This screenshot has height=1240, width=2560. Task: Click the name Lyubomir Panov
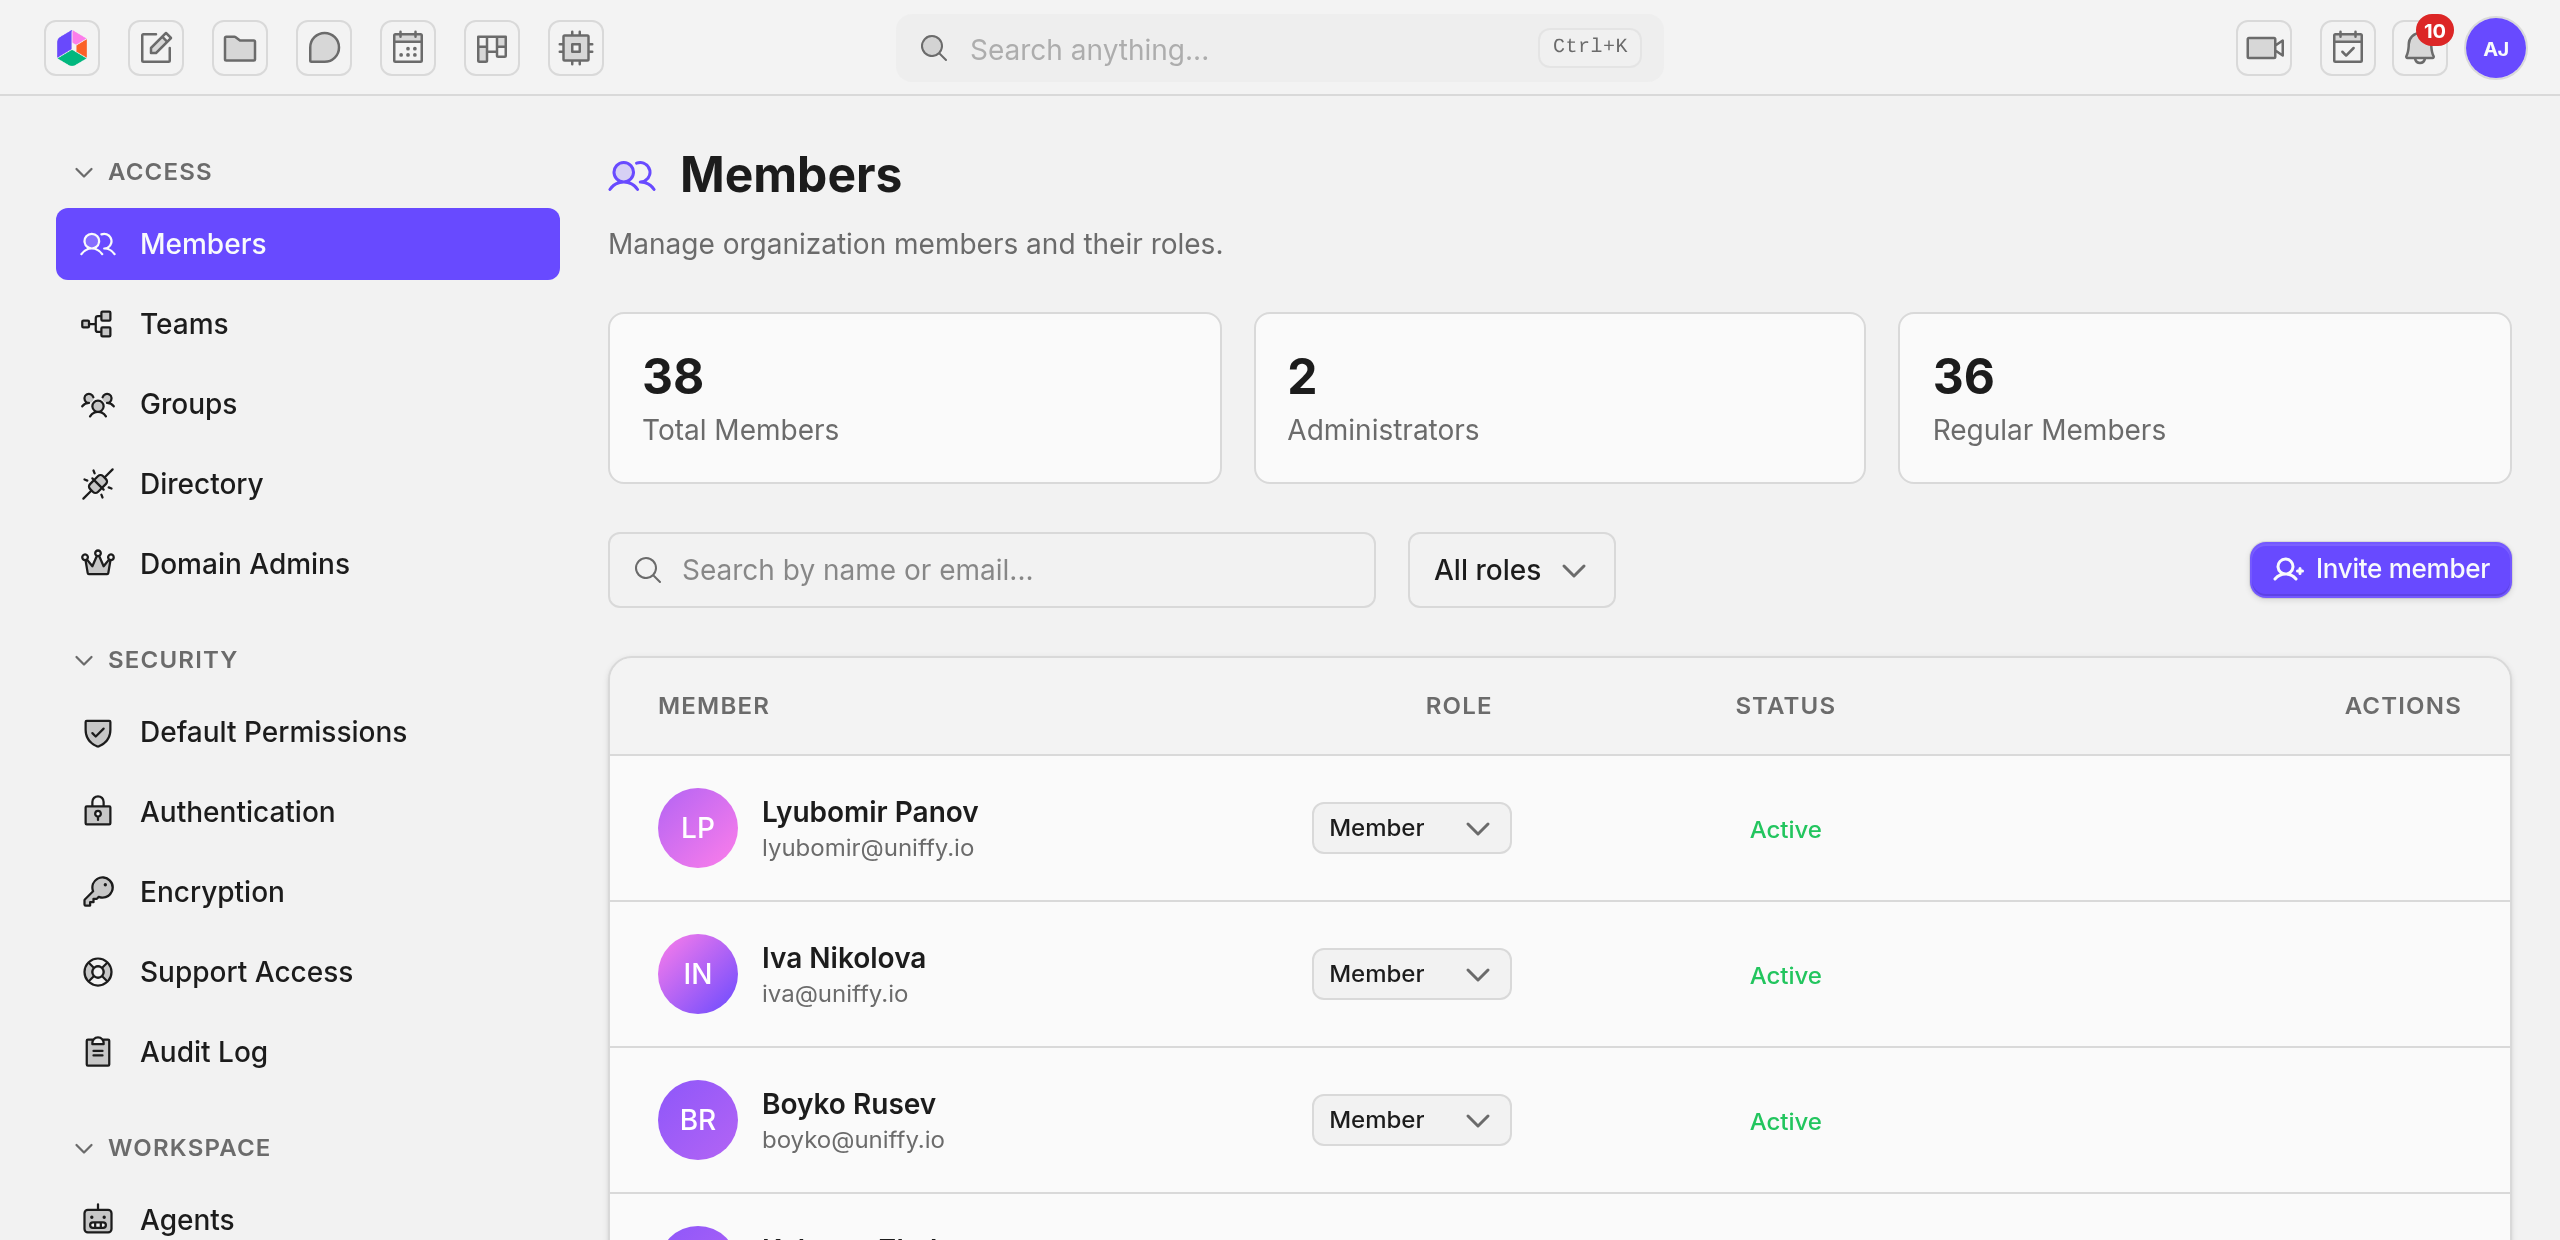tap(870, 812)
